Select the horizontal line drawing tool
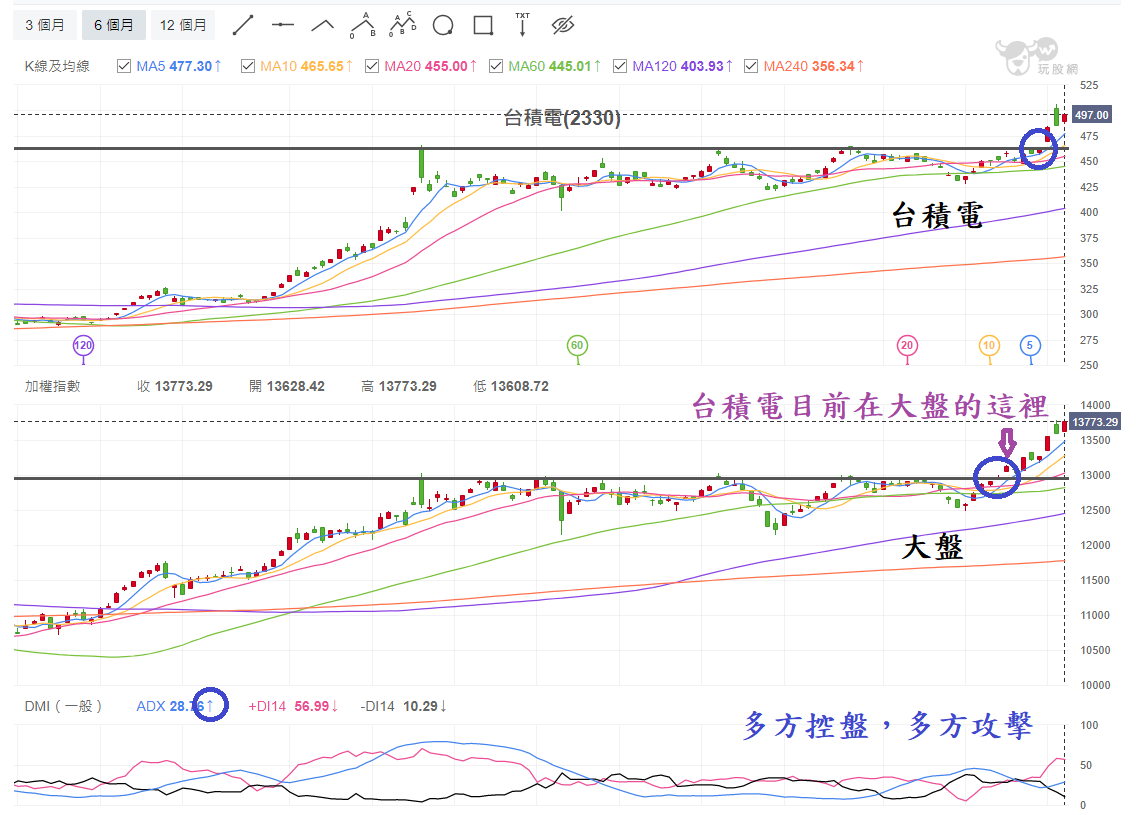Viewport: 1137px width, 815px height. pyautogui.click(x=283, y=25)
